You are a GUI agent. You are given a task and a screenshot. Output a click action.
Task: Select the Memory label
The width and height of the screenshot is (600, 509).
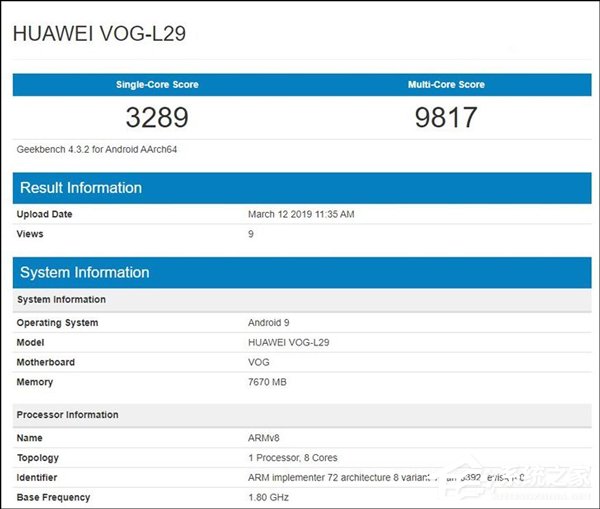pos(35,382)
